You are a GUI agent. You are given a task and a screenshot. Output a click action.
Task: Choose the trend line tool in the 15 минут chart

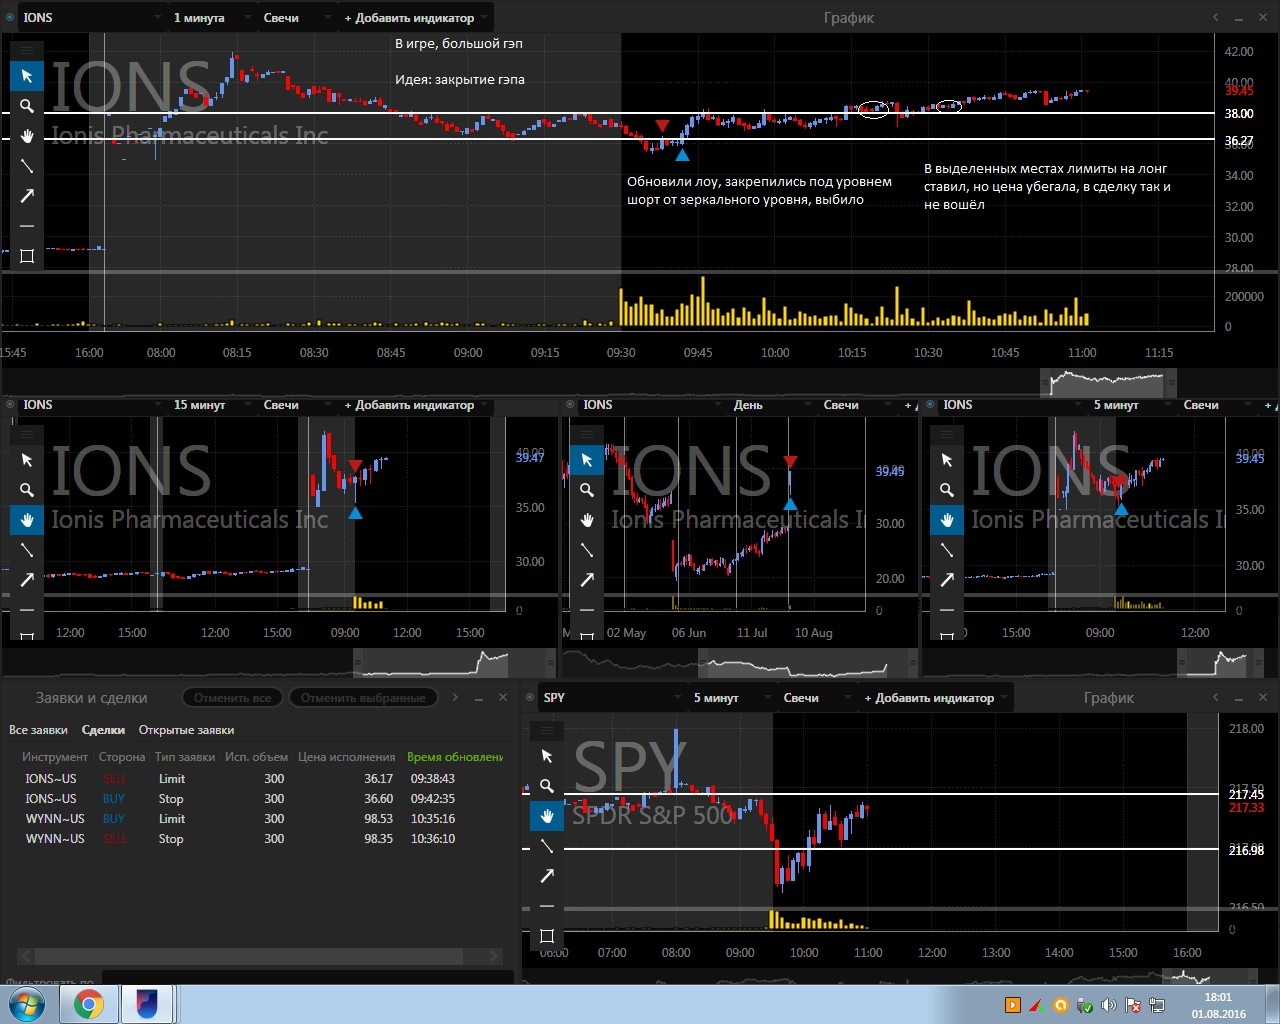27,550
